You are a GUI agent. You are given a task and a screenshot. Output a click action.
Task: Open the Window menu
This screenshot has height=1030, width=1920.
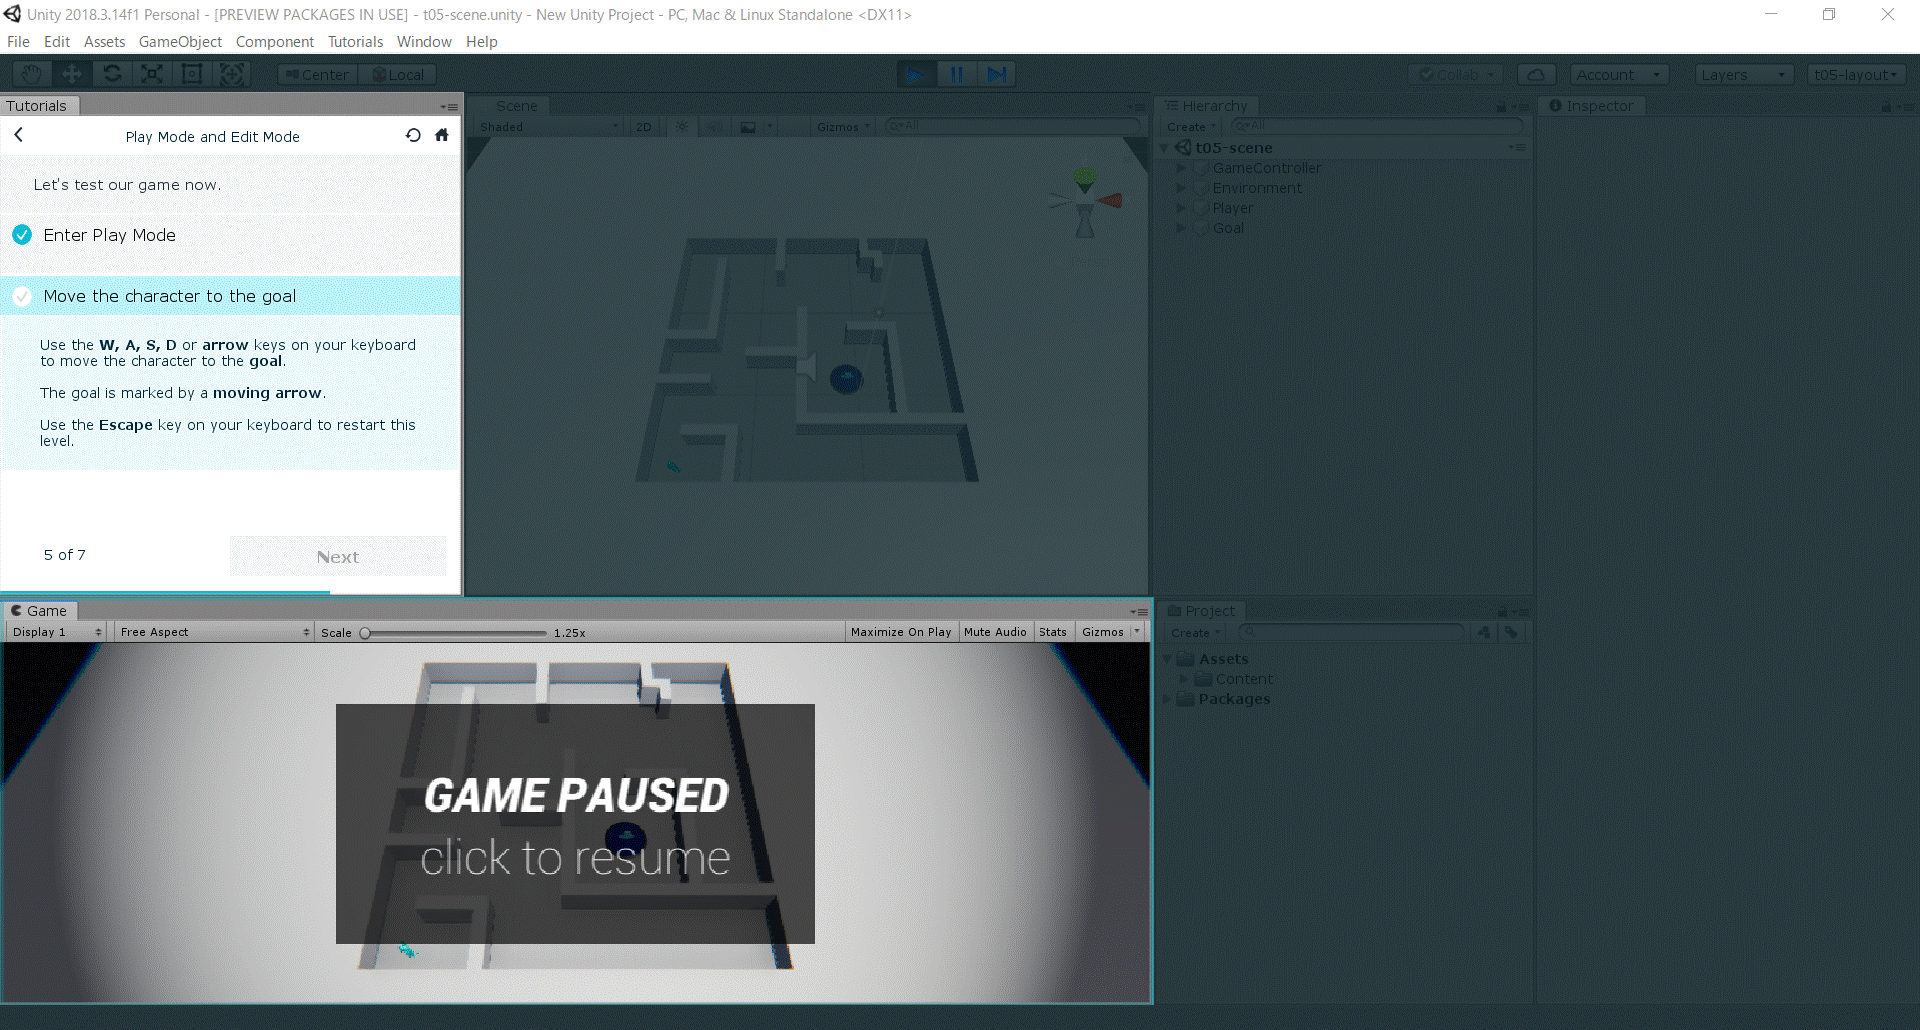(x=424, y=42)
